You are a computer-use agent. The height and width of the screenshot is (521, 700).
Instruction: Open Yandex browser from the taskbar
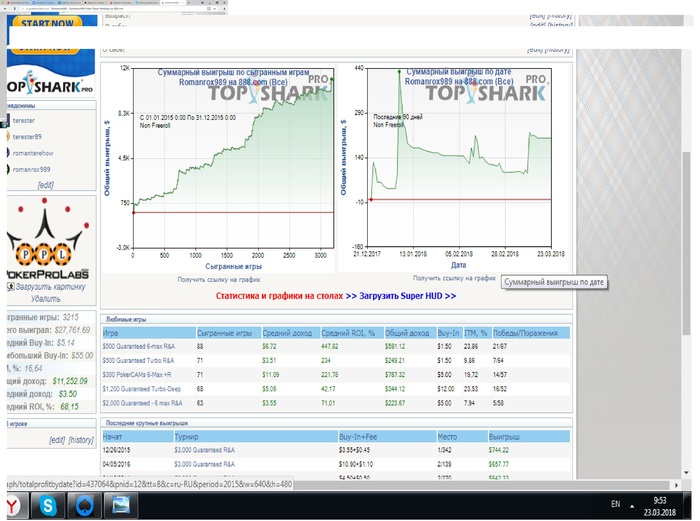tap(13, 505)
